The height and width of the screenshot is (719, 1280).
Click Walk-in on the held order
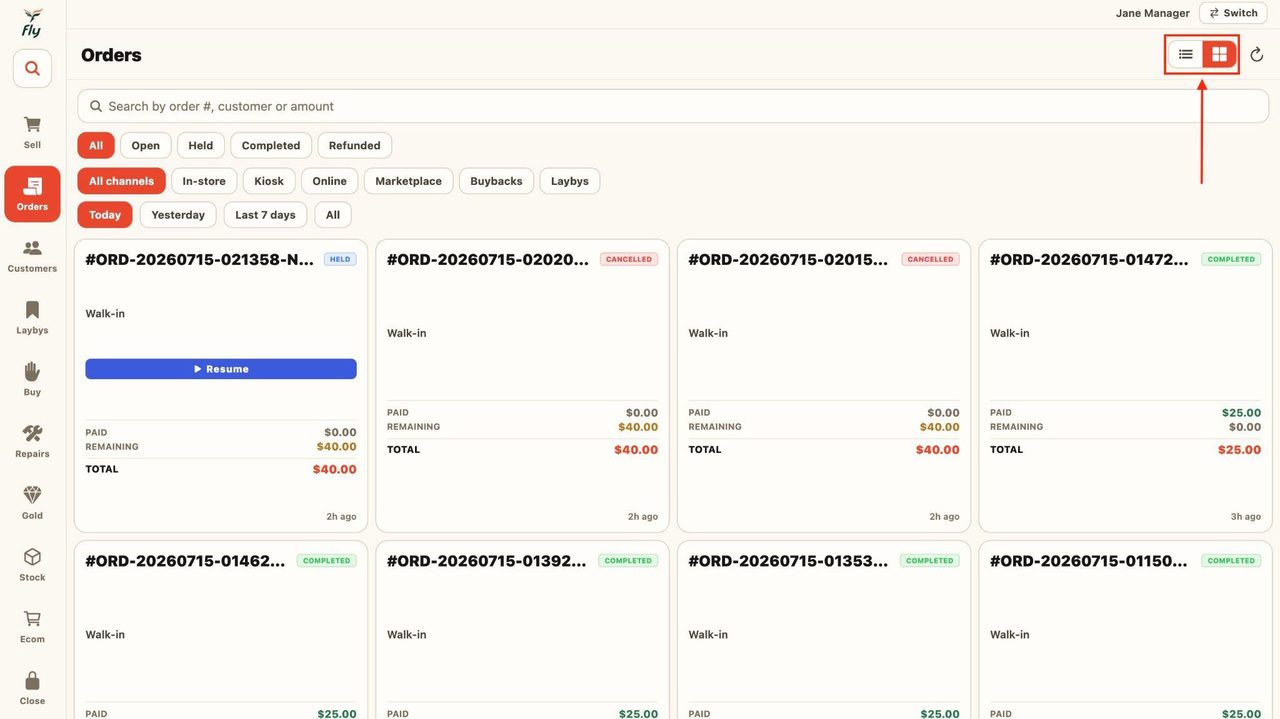(105, 314)
